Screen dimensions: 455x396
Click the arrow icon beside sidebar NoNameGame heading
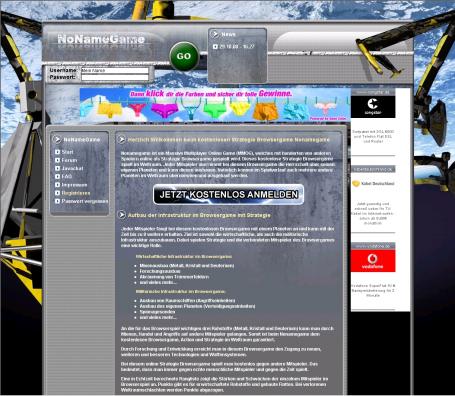(57, 139)
